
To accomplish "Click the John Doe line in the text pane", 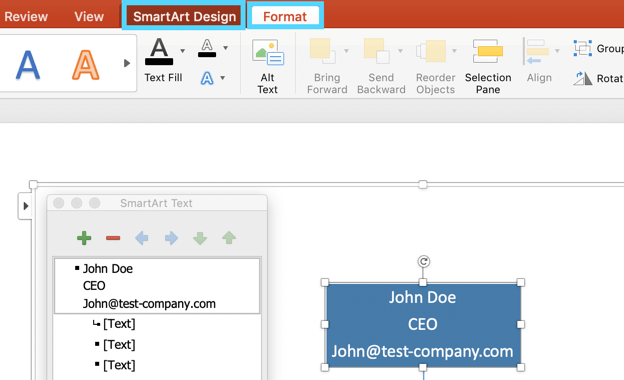I will (107, 269).
